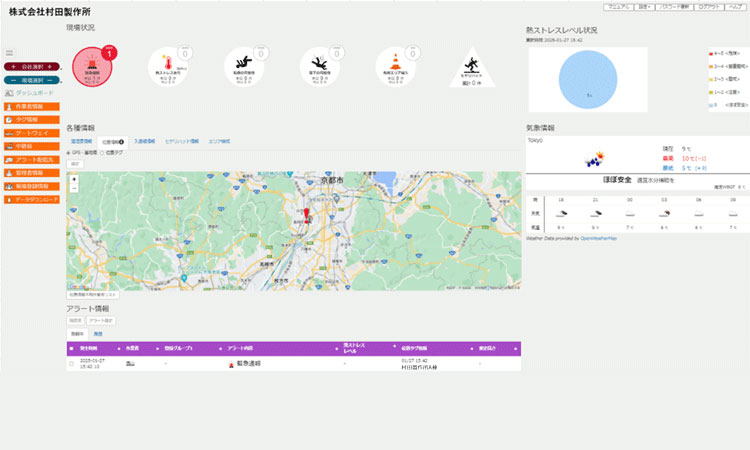
Task: Check the alert row checkbox
Action: [71, 364]
